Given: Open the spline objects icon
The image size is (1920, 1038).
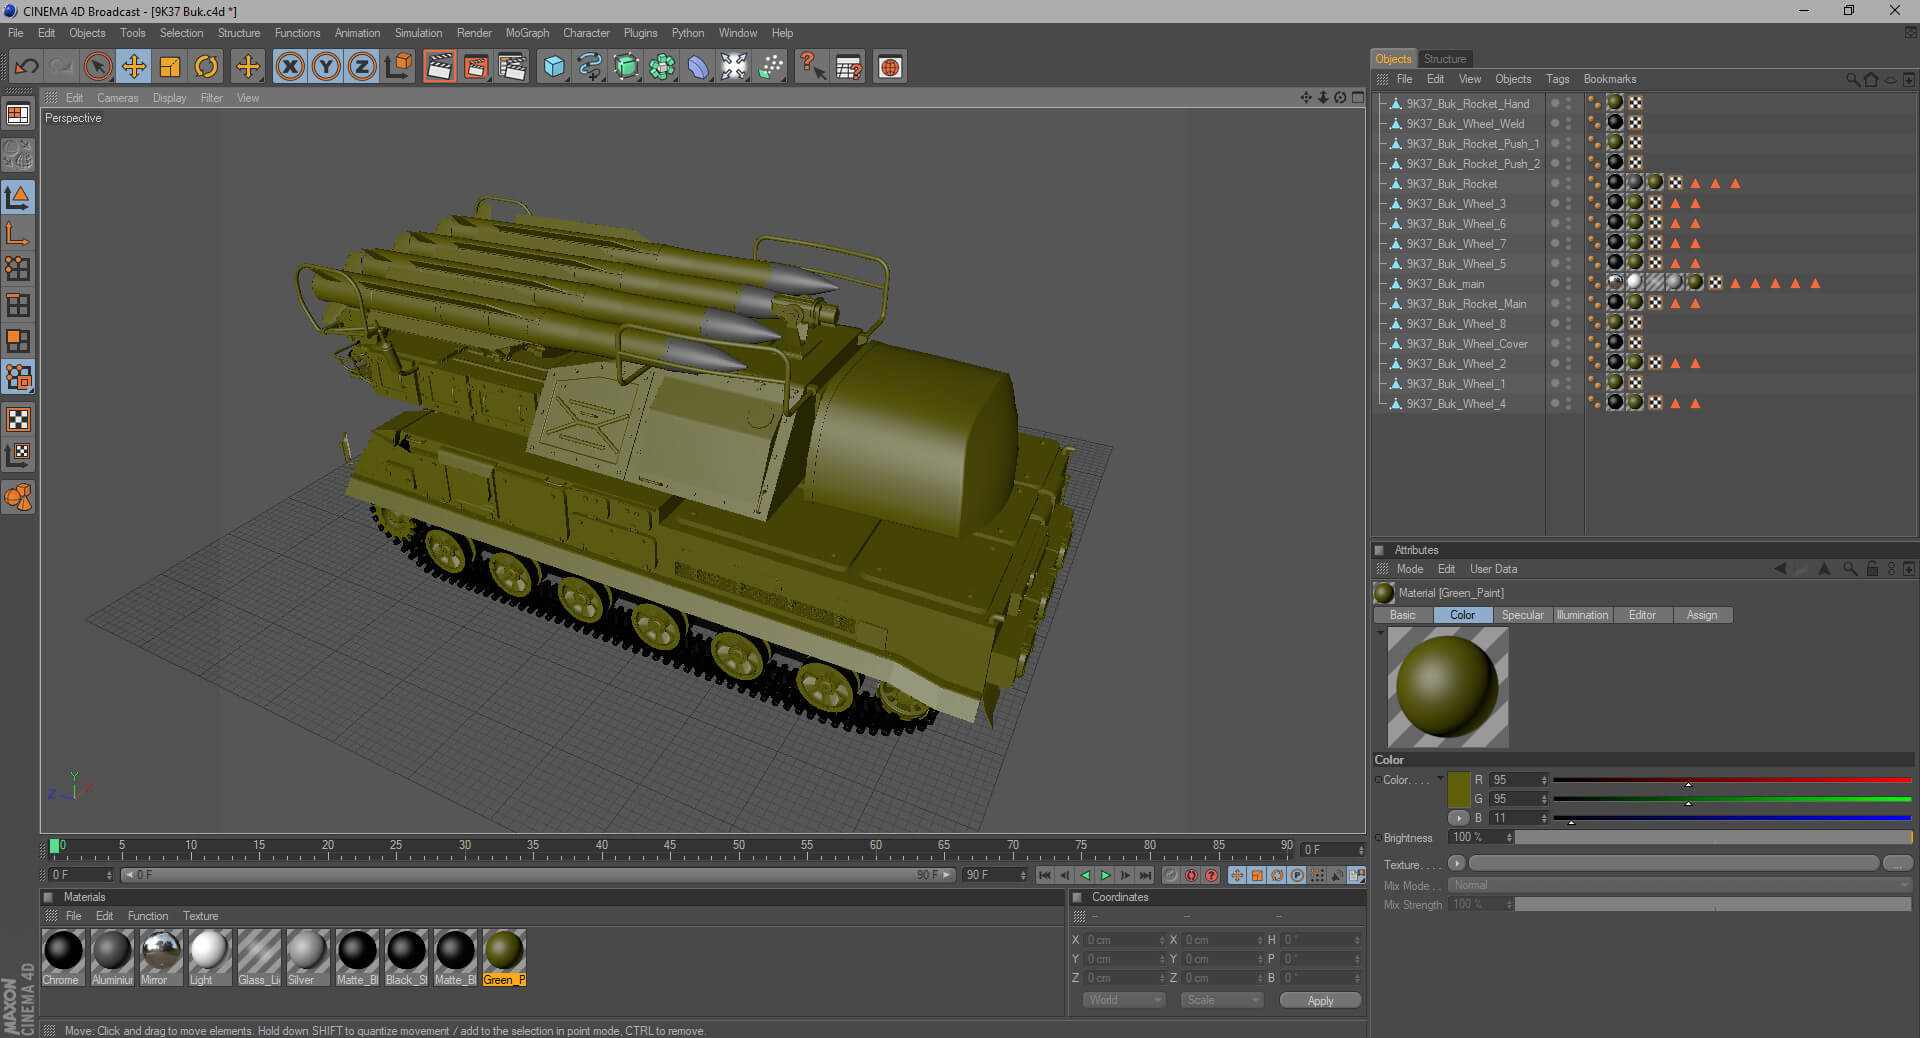Looking at the screenshot, I should pyautogui.click(x=590, y=67).
